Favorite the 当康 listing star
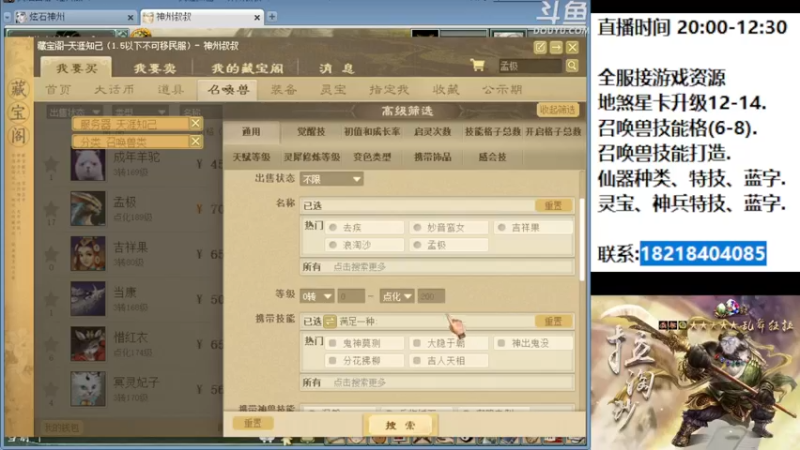This screenshot has width=800, height=450. (51, 298)
